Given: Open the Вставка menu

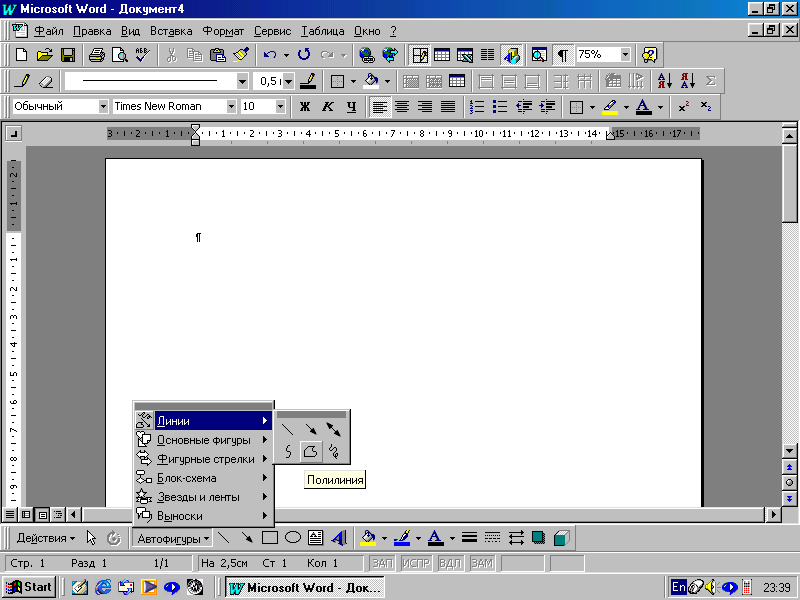Looking at the screenshot, I should 171,31.
